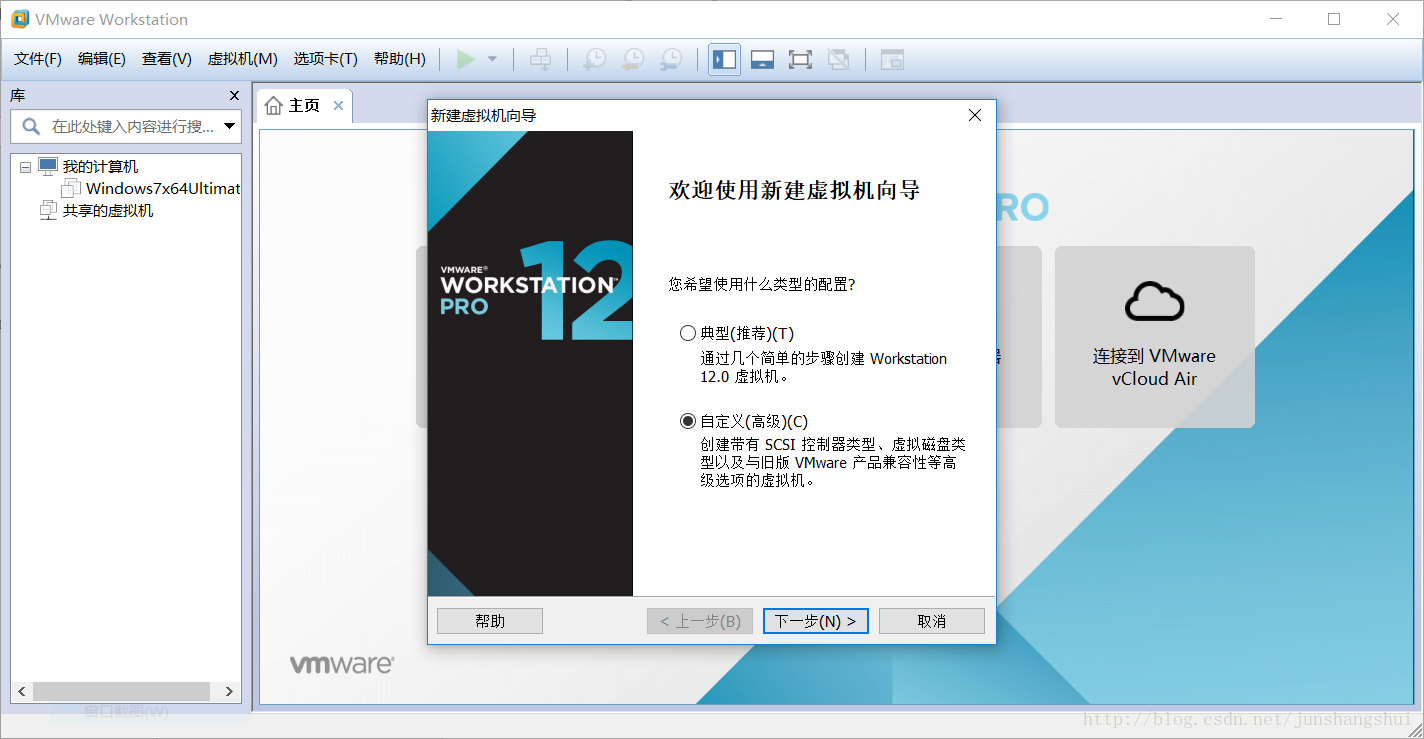The height and width of the screenshot is (739, 1424).
Task: Open the library search filter dropdown
Action: tap(230, 126)
